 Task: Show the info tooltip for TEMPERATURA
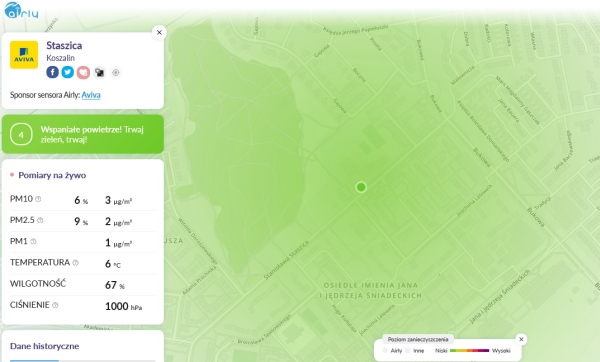coord(75,263)
